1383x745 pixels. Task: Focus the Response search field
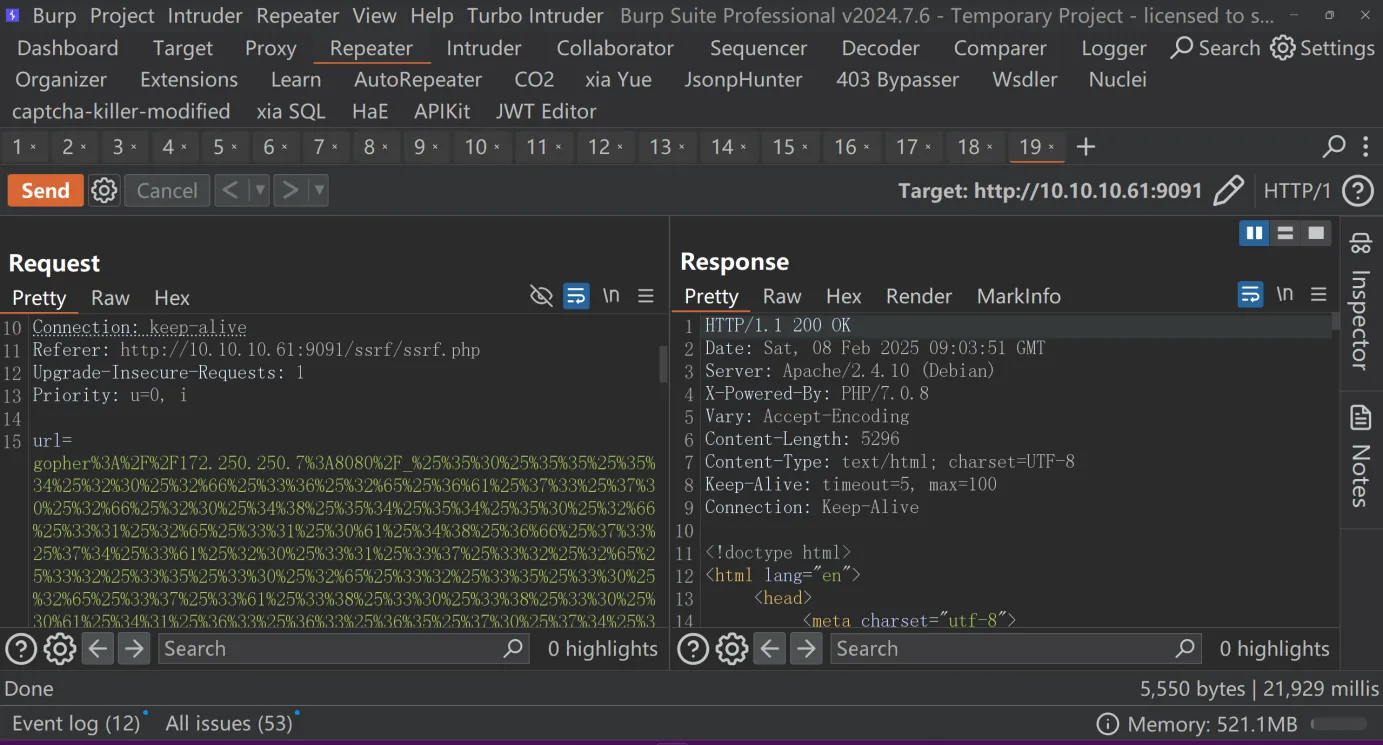(1015, 649)
